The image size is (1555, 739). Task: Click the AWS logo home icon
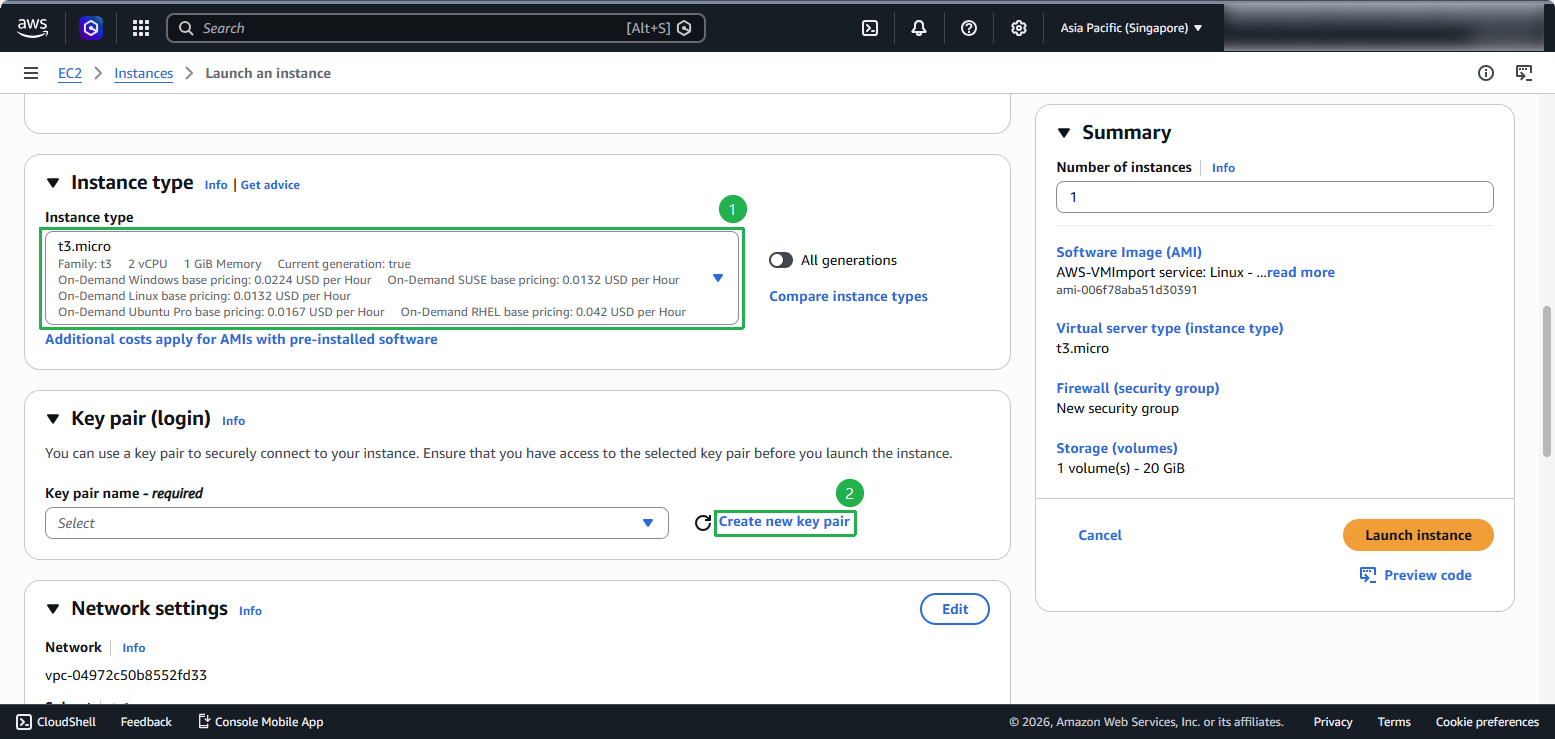[x=33, y=28]
